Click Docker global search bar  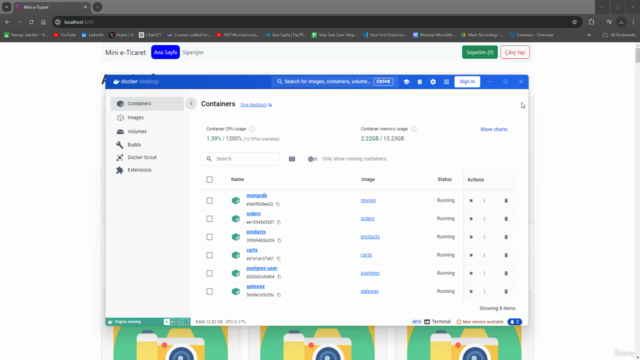334,82
